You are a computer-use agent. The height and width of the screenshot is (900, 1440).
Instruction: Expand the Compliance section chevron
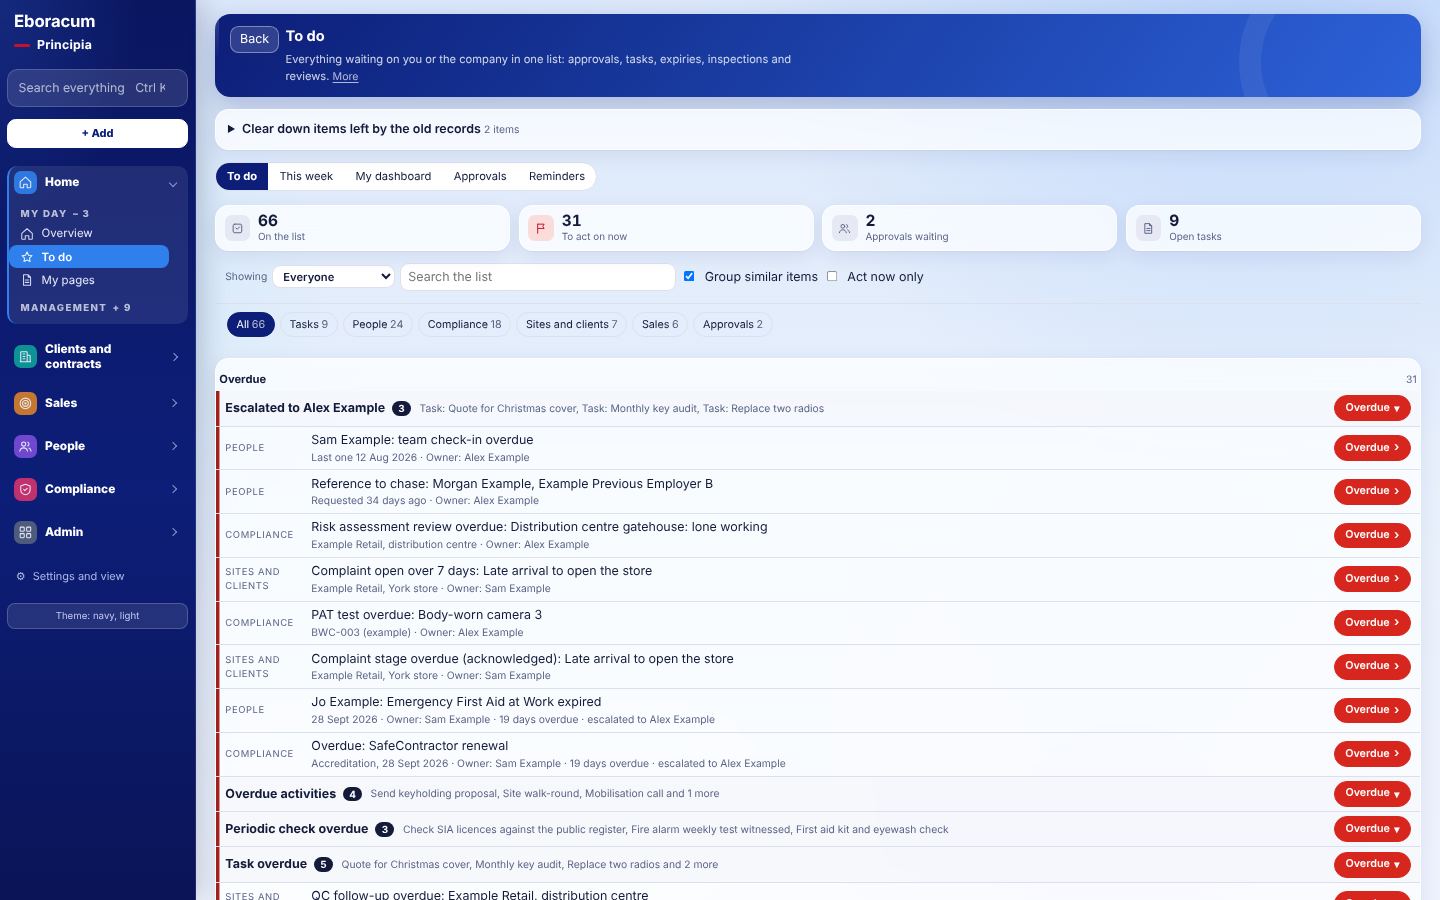pos(175,489)
